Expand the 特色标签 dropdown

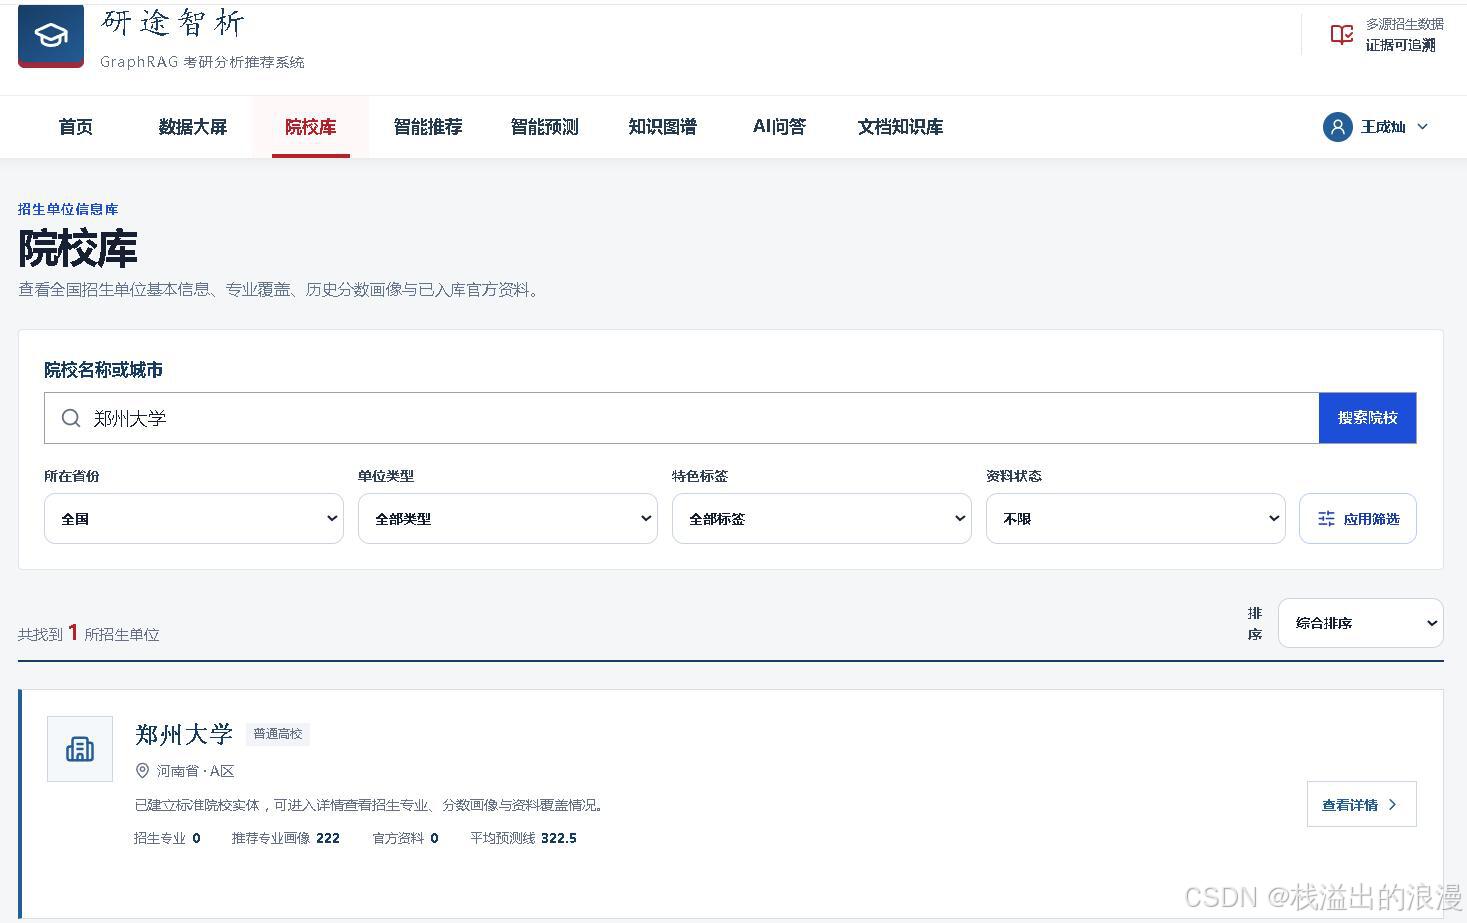(x=822, y=519)
